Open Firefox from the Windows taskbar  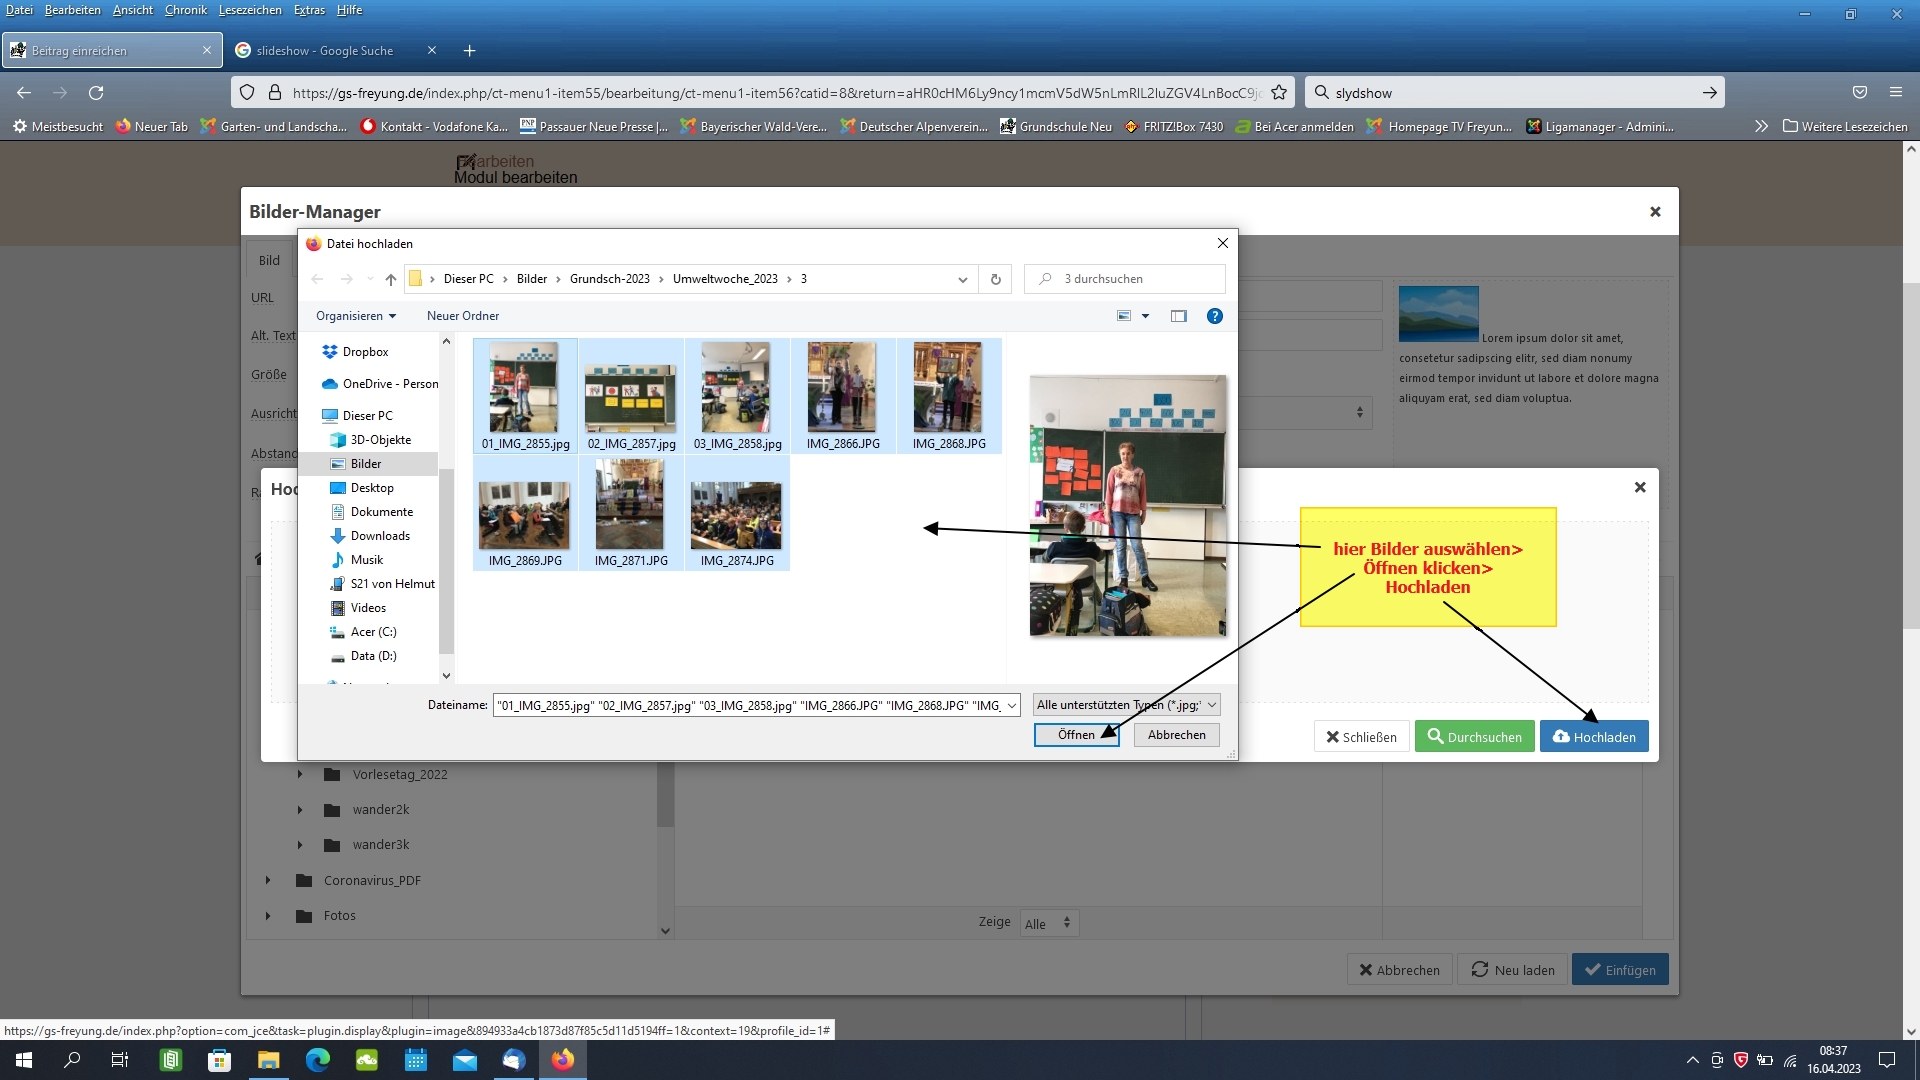point(563,1060)
